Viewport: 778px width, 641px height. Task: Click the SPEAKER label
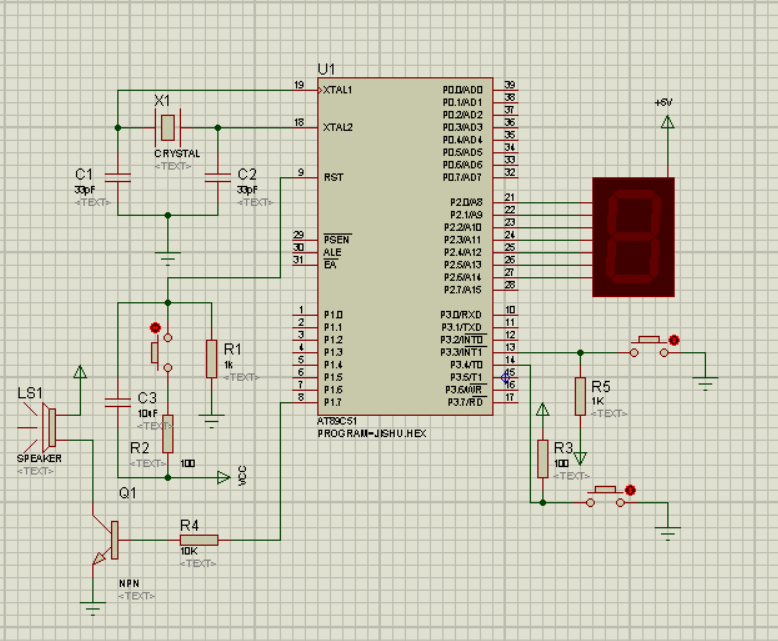click(x=39, y=458)
